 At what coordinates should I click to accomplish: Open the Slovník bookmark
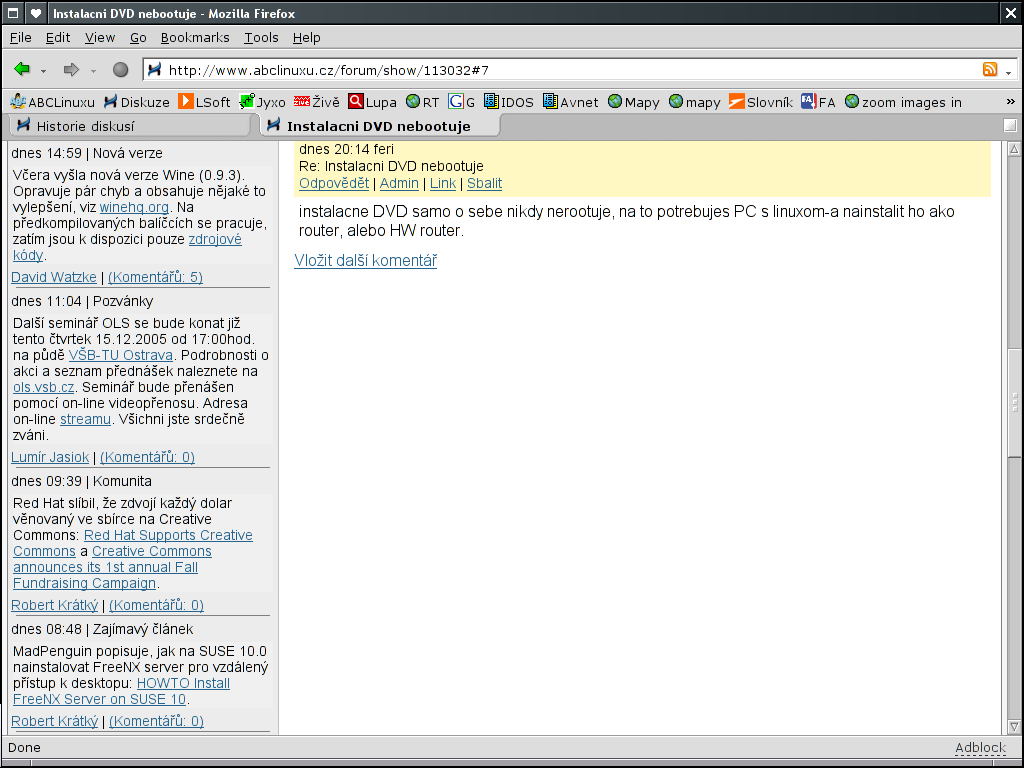click(x=760, y=102)
